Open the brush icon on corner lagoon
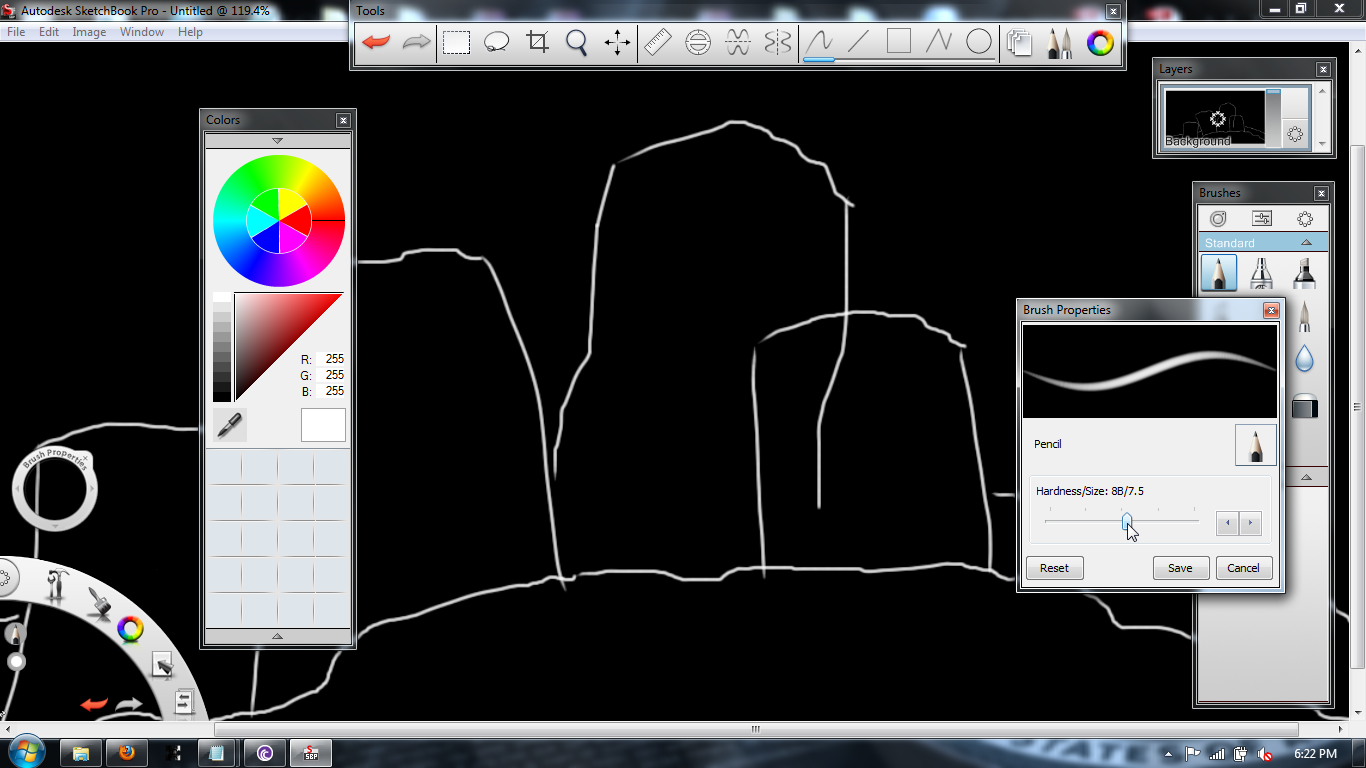 [x=98, y=602]
